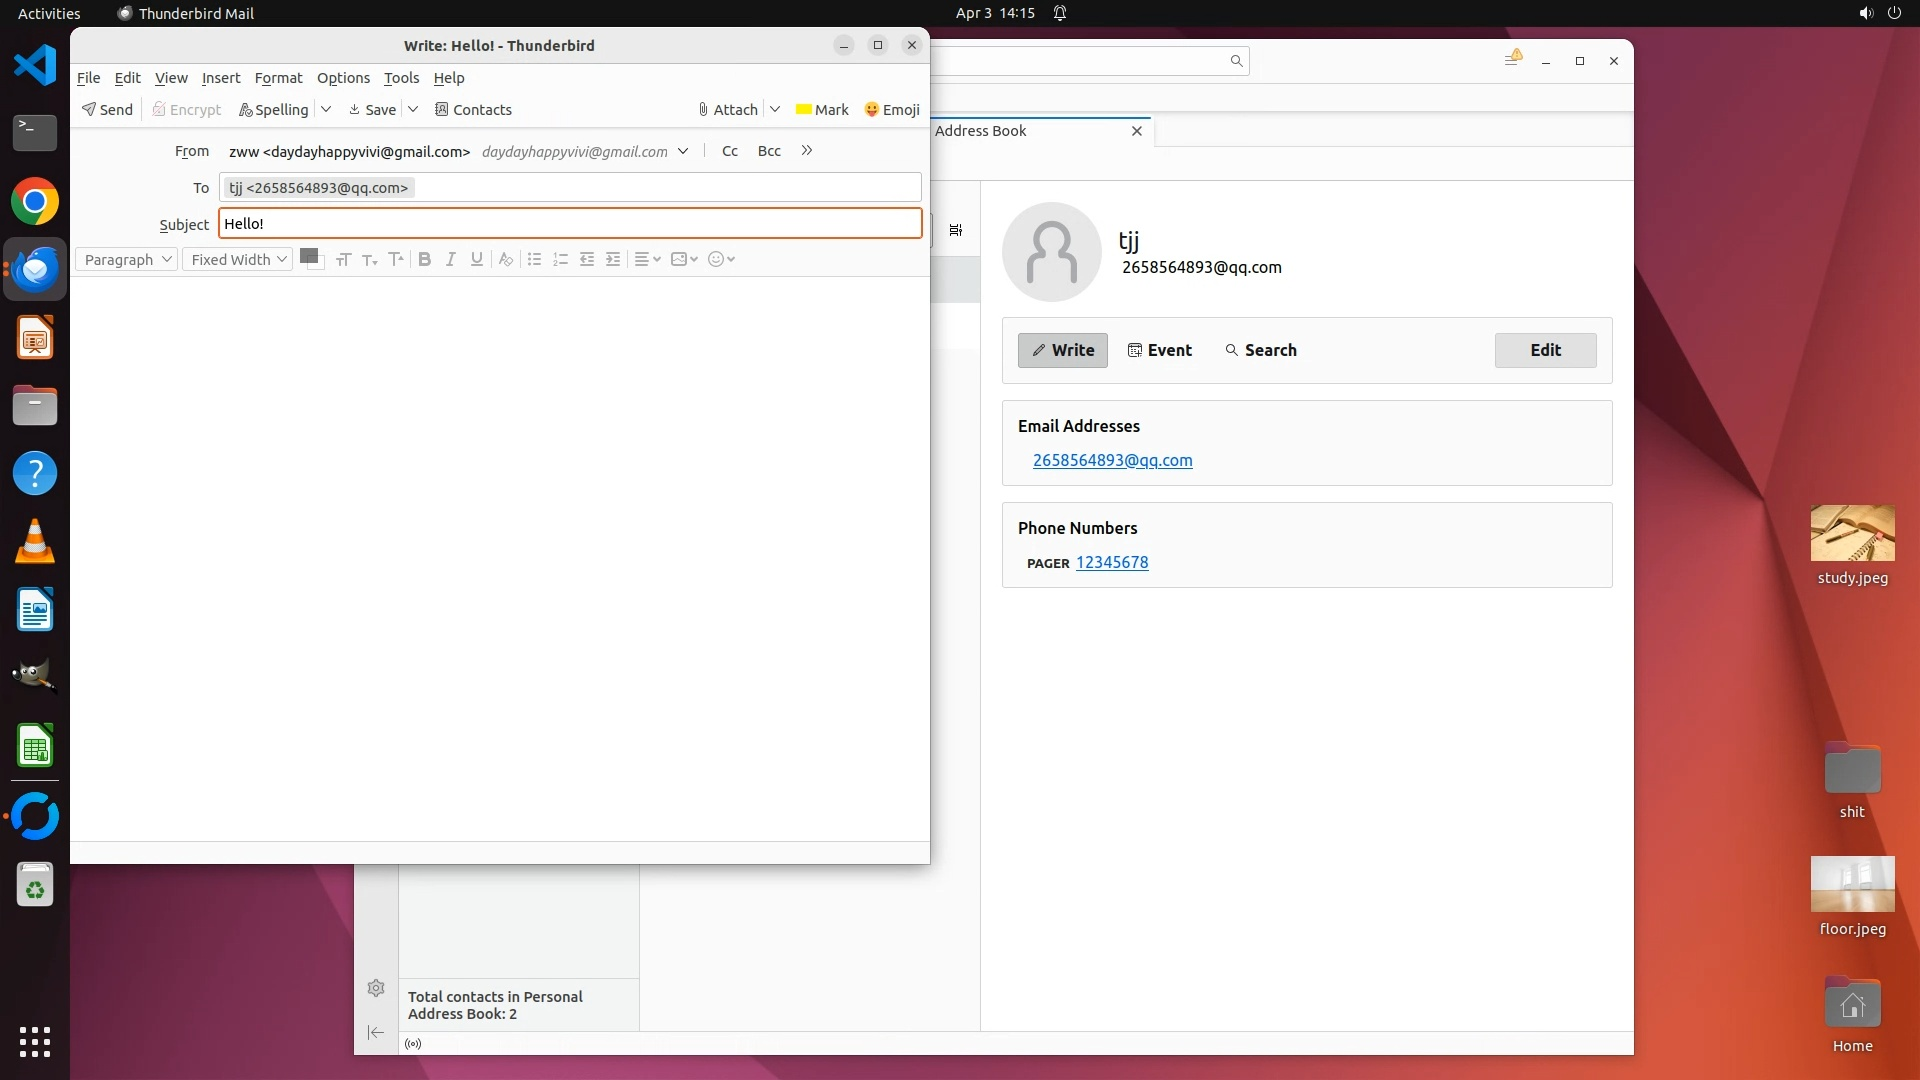
Task: Open the Paragraph style dropdown
Action: coord(127,260)
